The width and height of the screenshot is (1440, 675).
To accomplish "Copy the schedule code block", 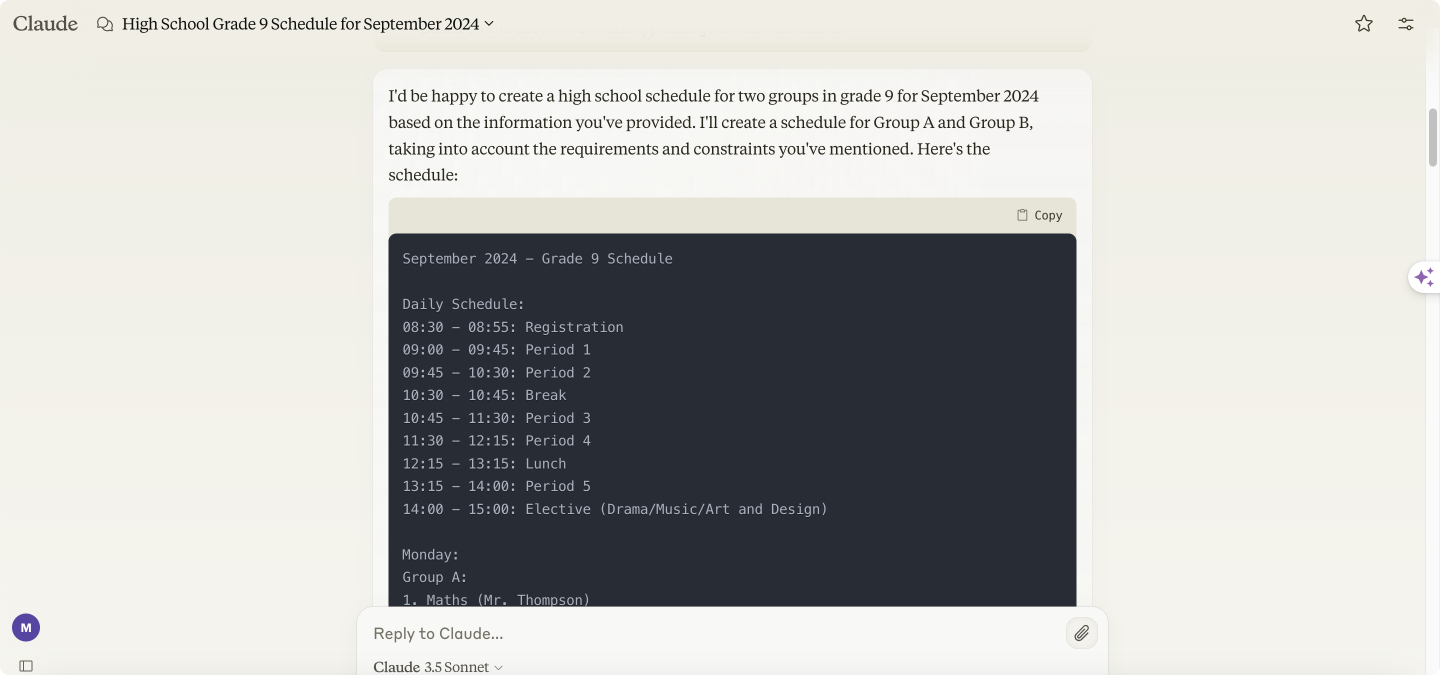I will coord(1039,215).
